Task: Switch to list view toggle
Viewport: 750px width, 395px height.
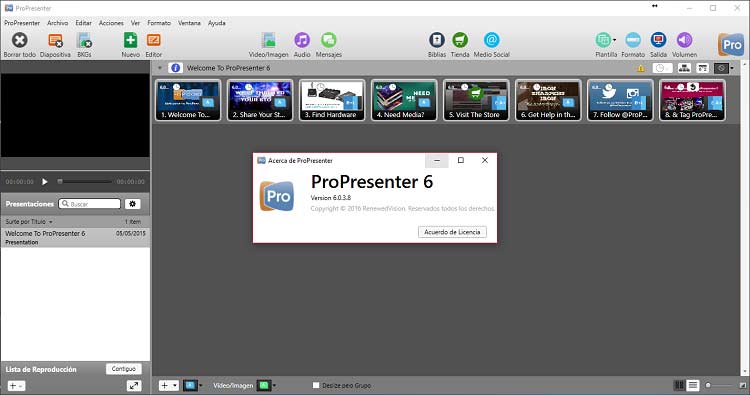Action: (692, 385)
